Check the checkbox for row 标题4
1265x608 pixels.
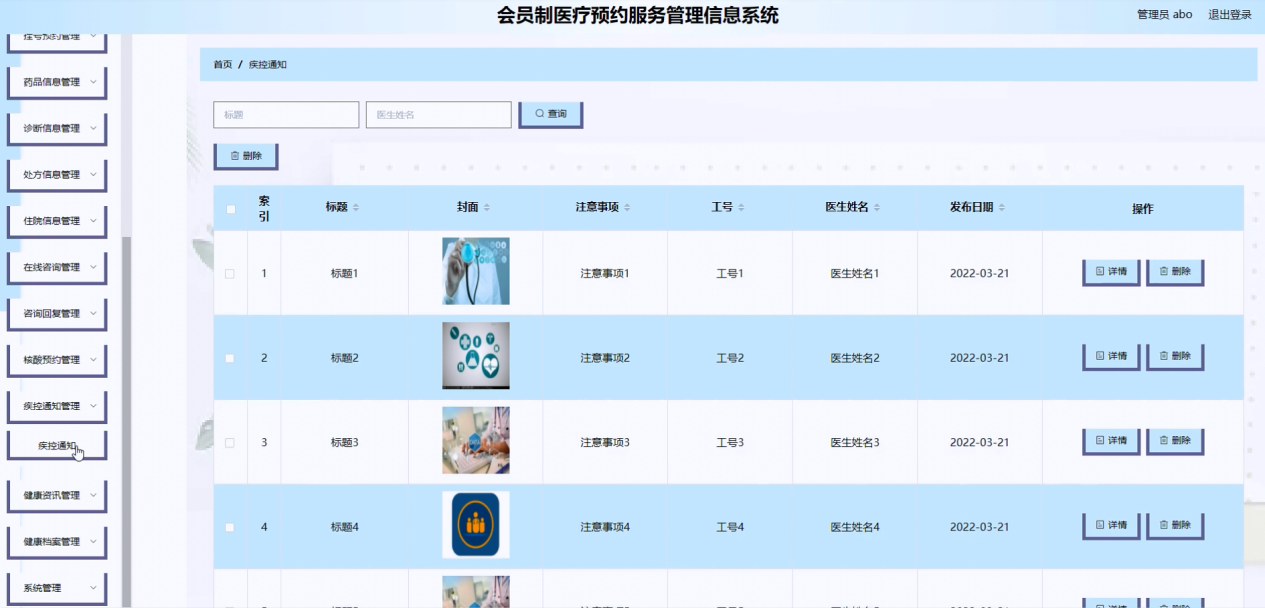pos(230,527)
